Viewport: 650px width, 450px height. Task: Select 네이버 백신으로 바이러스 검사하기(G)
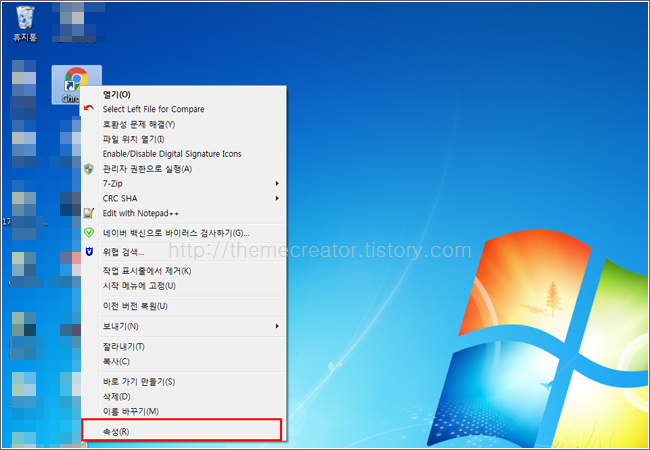(184, 233)
